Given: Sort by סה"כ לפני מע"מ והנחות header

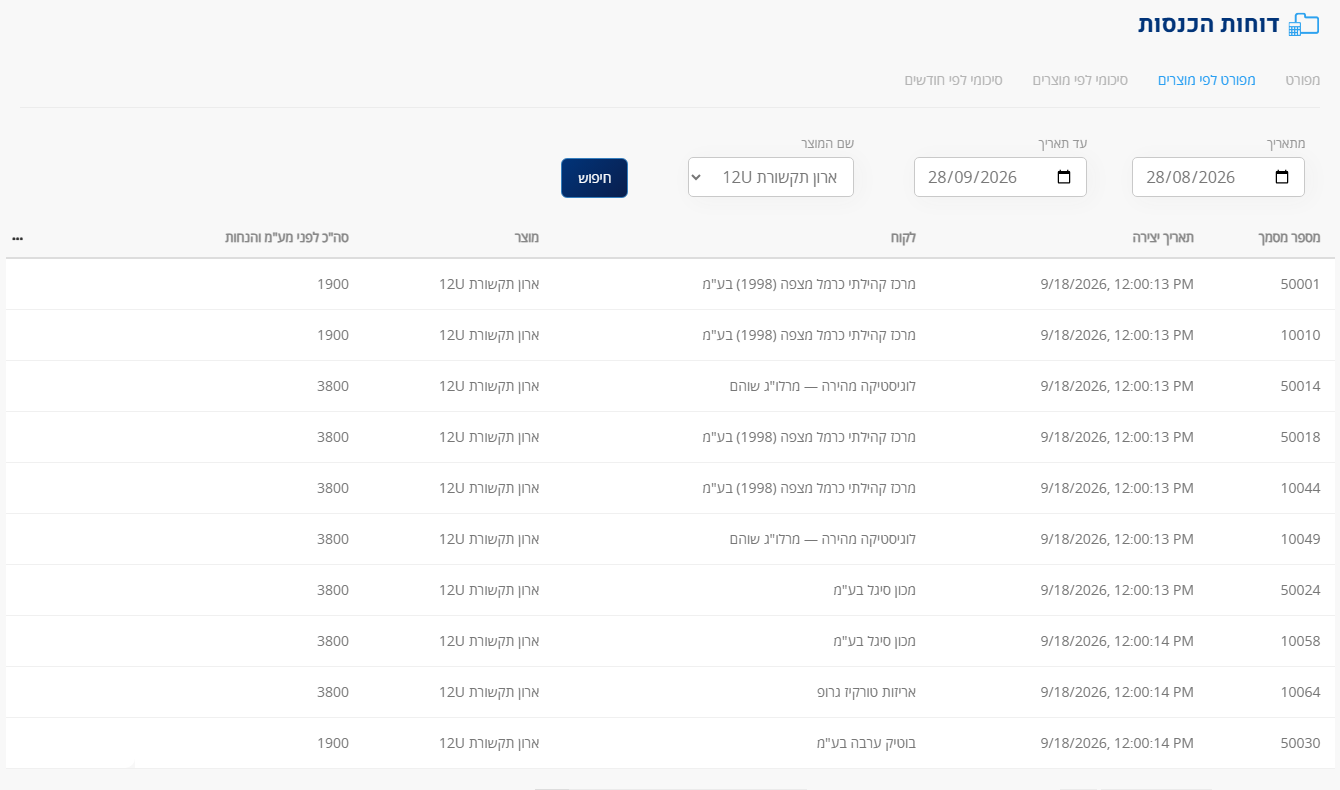Looking at the screenshot, I should coord(286,238).
